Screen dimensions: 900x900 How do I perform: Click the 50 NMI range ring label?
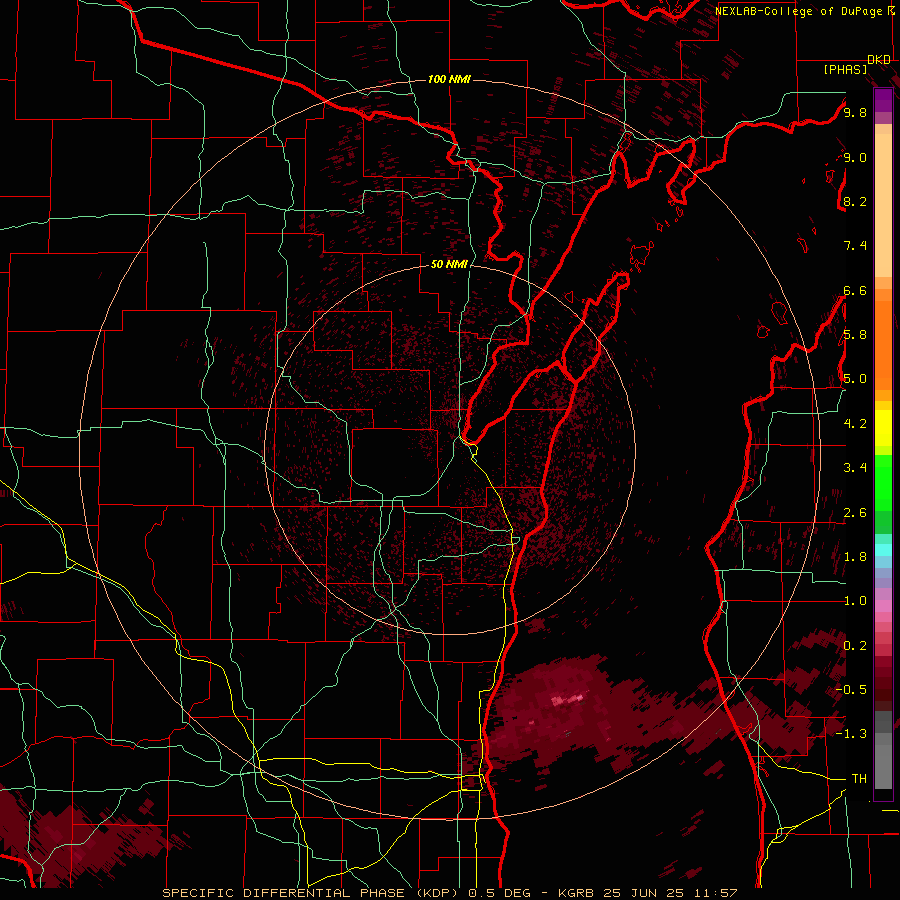point(449,264)
